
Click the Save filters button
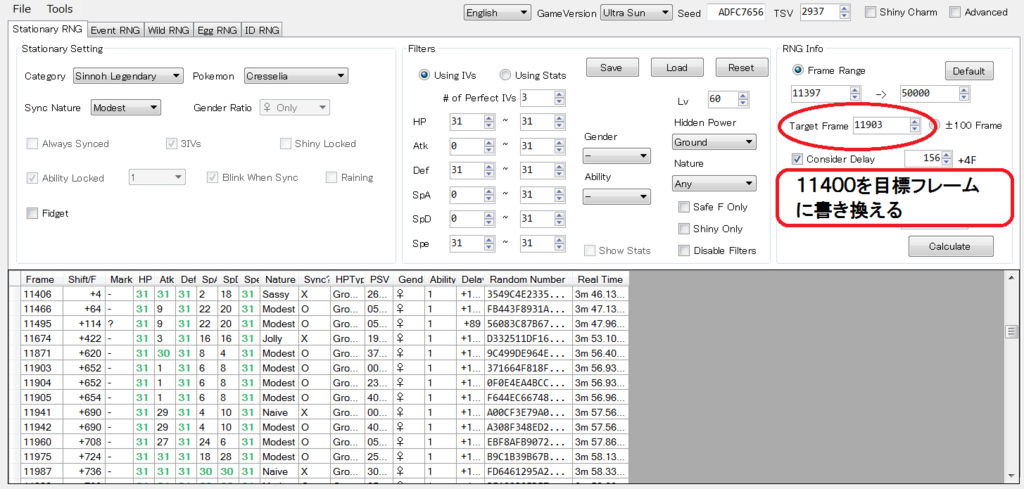pos(611,68)
